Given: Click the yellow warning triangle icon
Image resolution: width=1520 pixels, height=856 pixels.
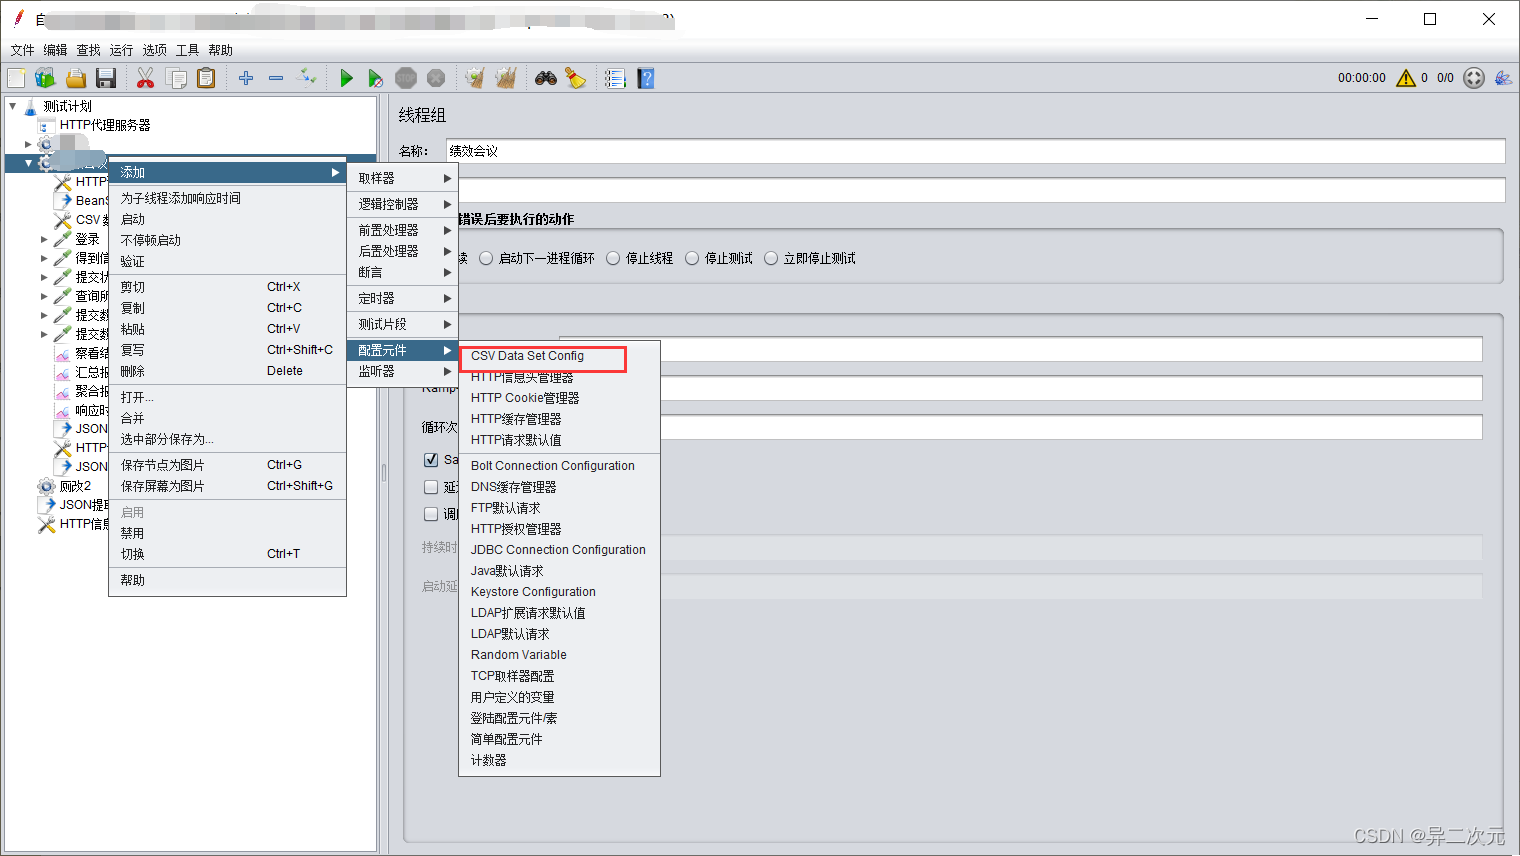Looking at the screenshot, I should [1406, 78].
